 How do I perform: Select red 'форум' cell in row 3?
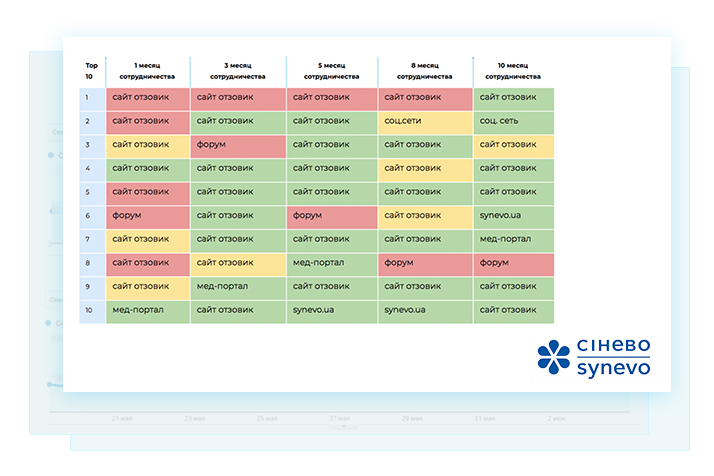238,145
